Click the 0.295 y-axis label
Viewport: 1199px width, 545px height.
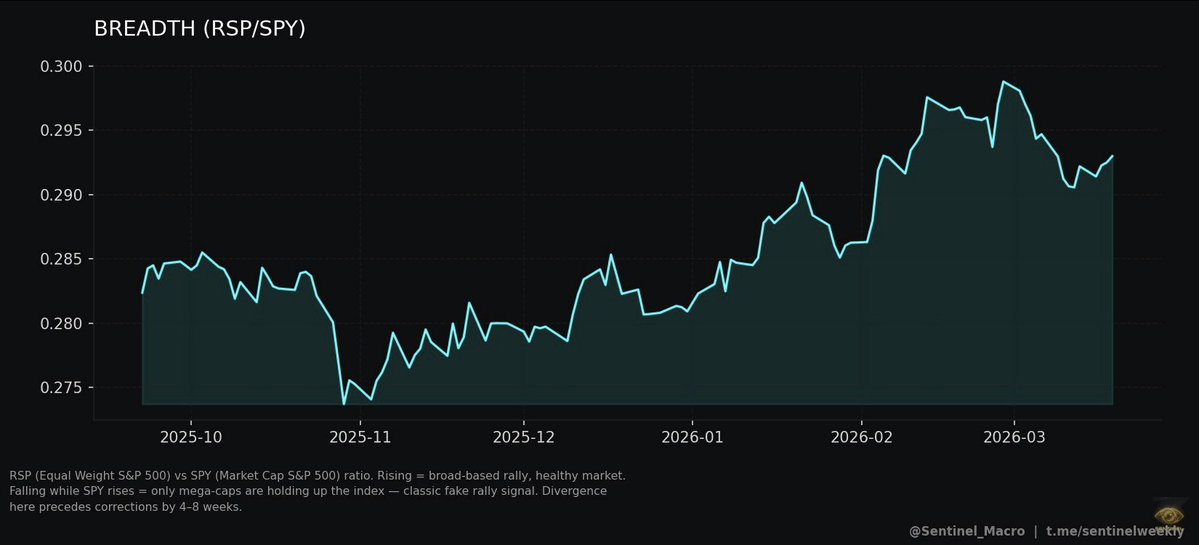tap(59, 131)
